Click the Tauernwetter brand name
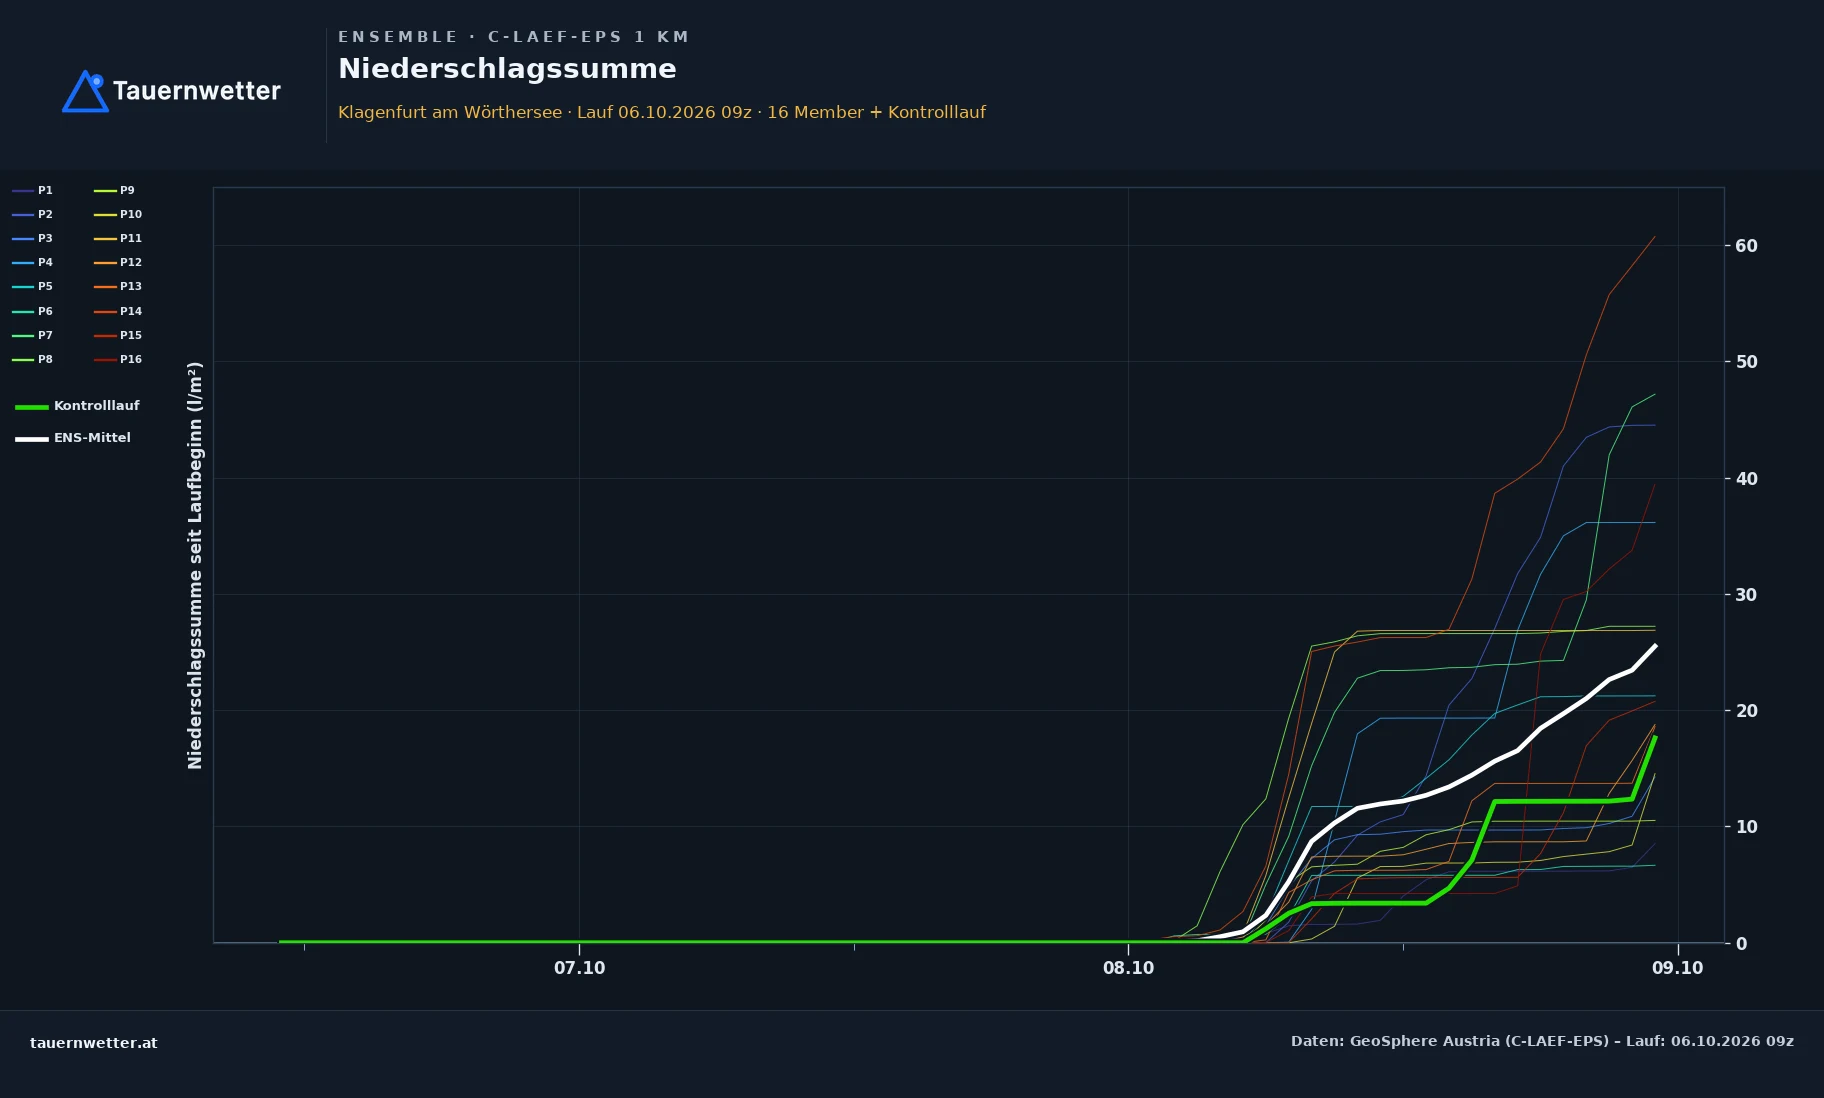This screenshot has width=1824, height=1098. pyautogui.click(x=197, y=91)
